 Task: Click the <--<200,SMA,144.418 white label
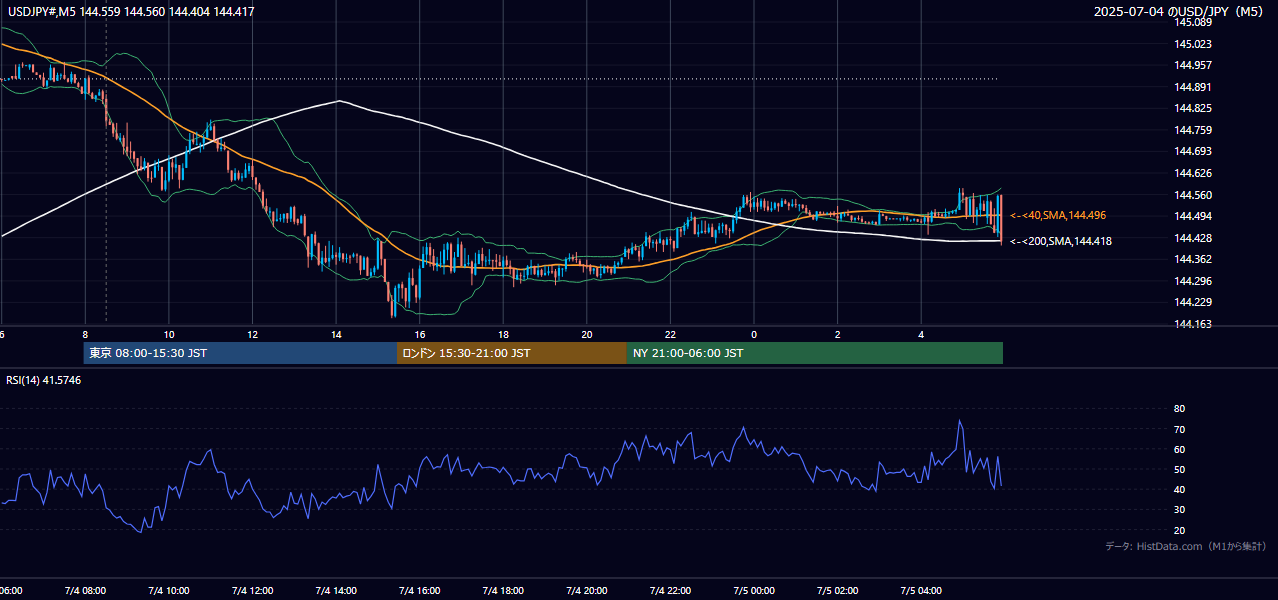(x=1061, y=241)
